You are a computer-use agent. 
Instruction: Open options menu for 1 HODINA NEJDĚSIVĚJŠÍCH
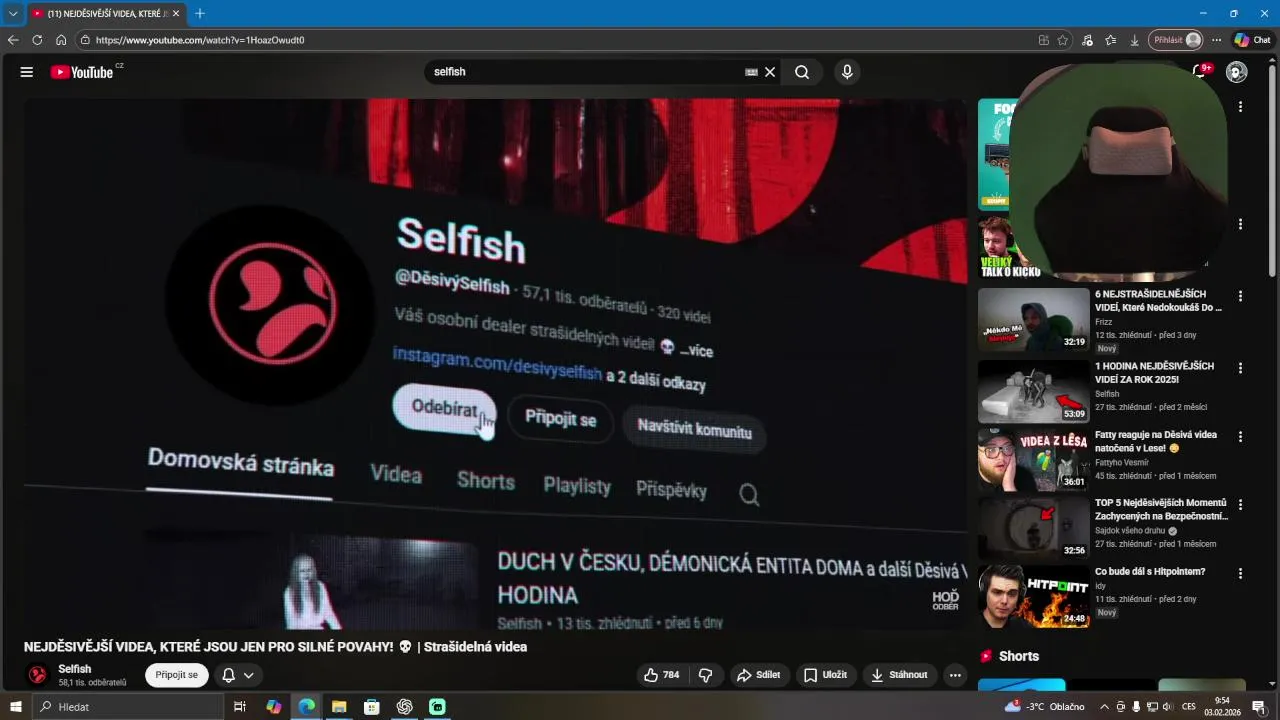pyautogui.click(x=1240, y=368)
